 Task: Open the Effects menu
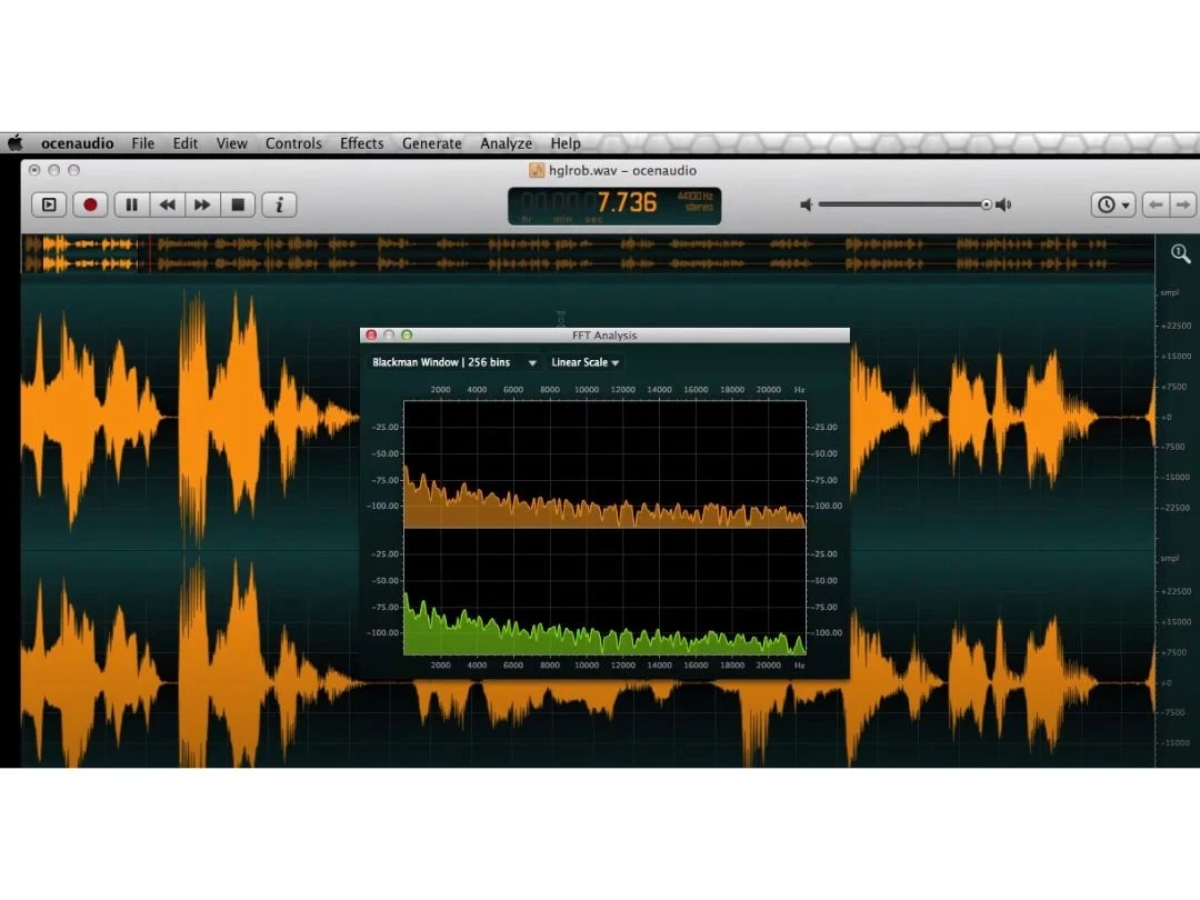(x=361, y=143)
